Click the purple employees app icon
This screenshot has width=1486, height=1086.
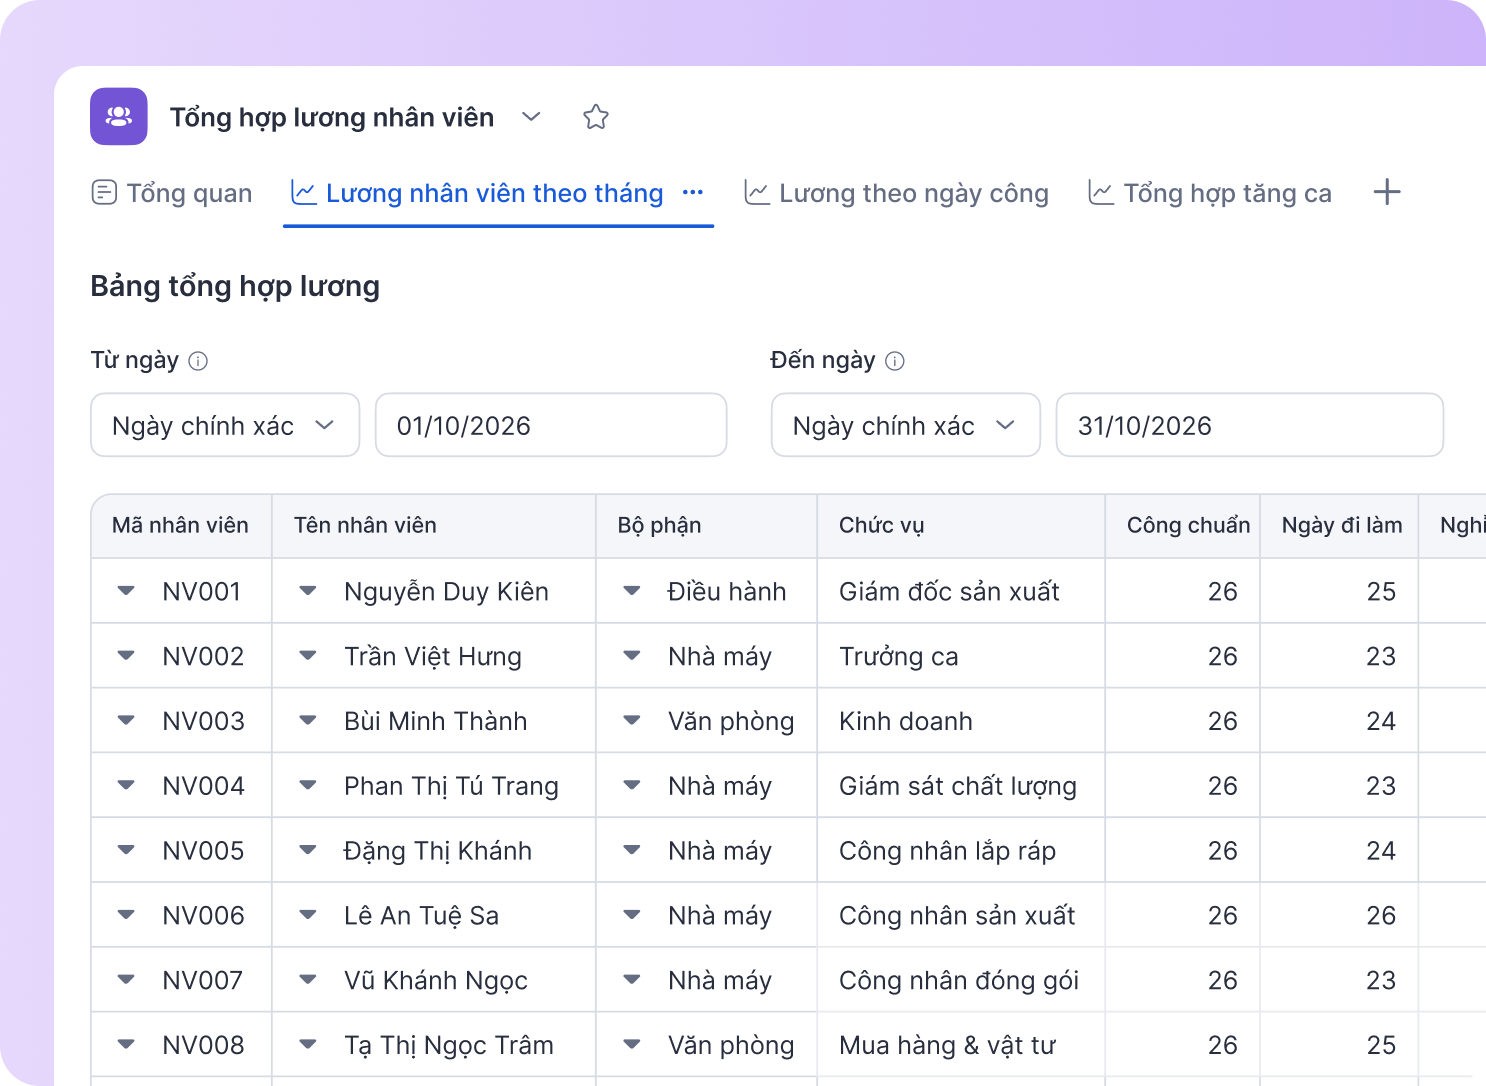[119, 117]
